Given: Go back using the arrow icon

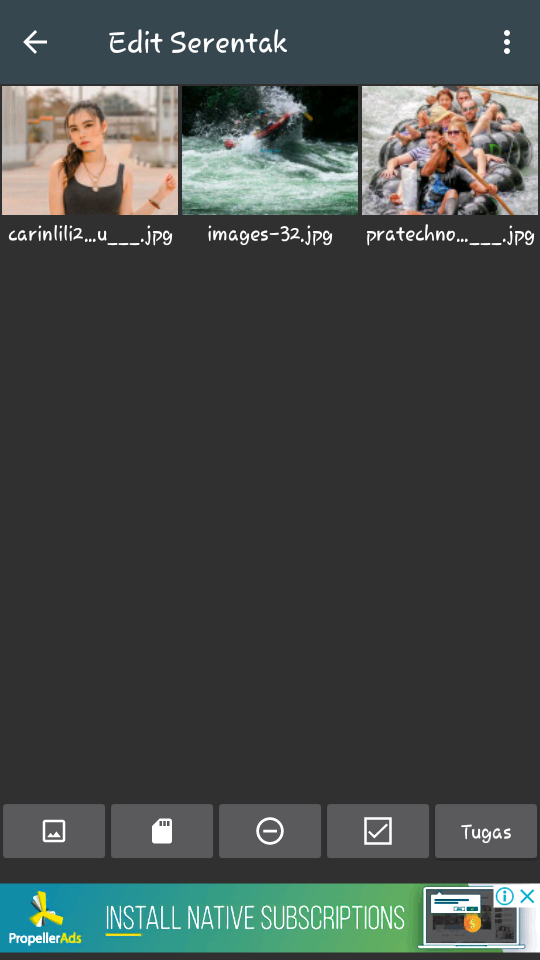Looking at the screenshot, I should pyautogui.click(x=35, y=42).
